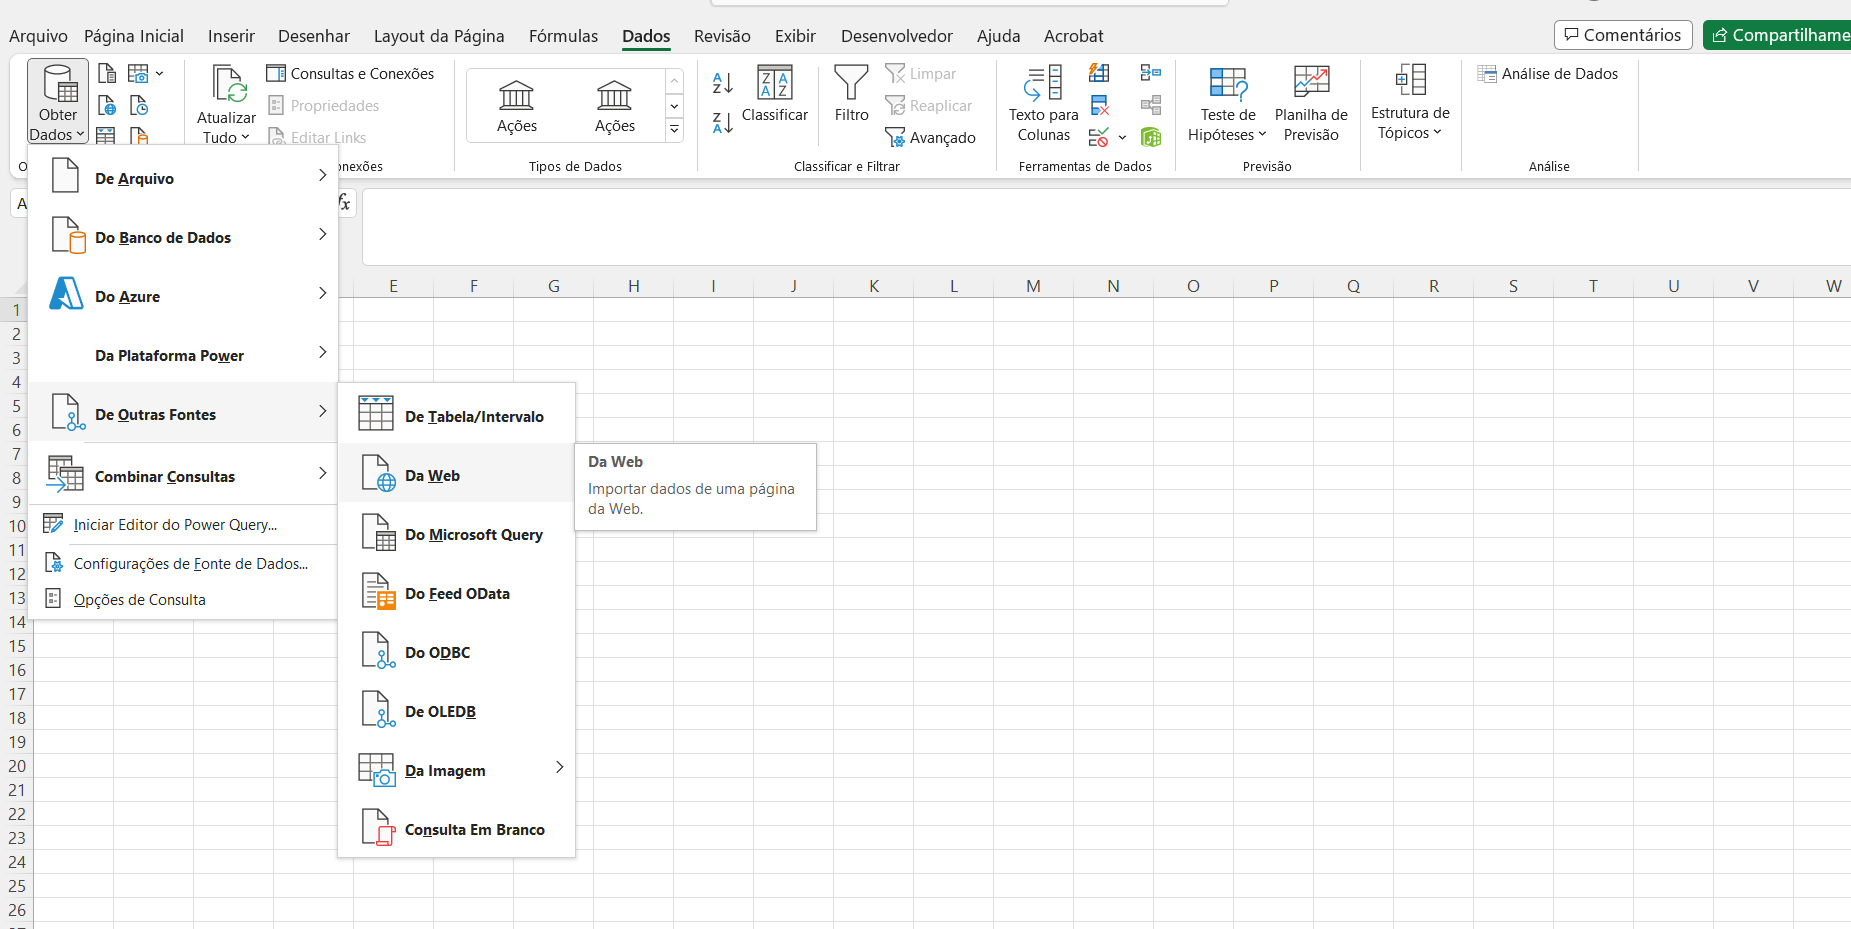Expand the Do Azure submenu
The height and width of the screenshot is (929, 1851).
coord(184,296)
